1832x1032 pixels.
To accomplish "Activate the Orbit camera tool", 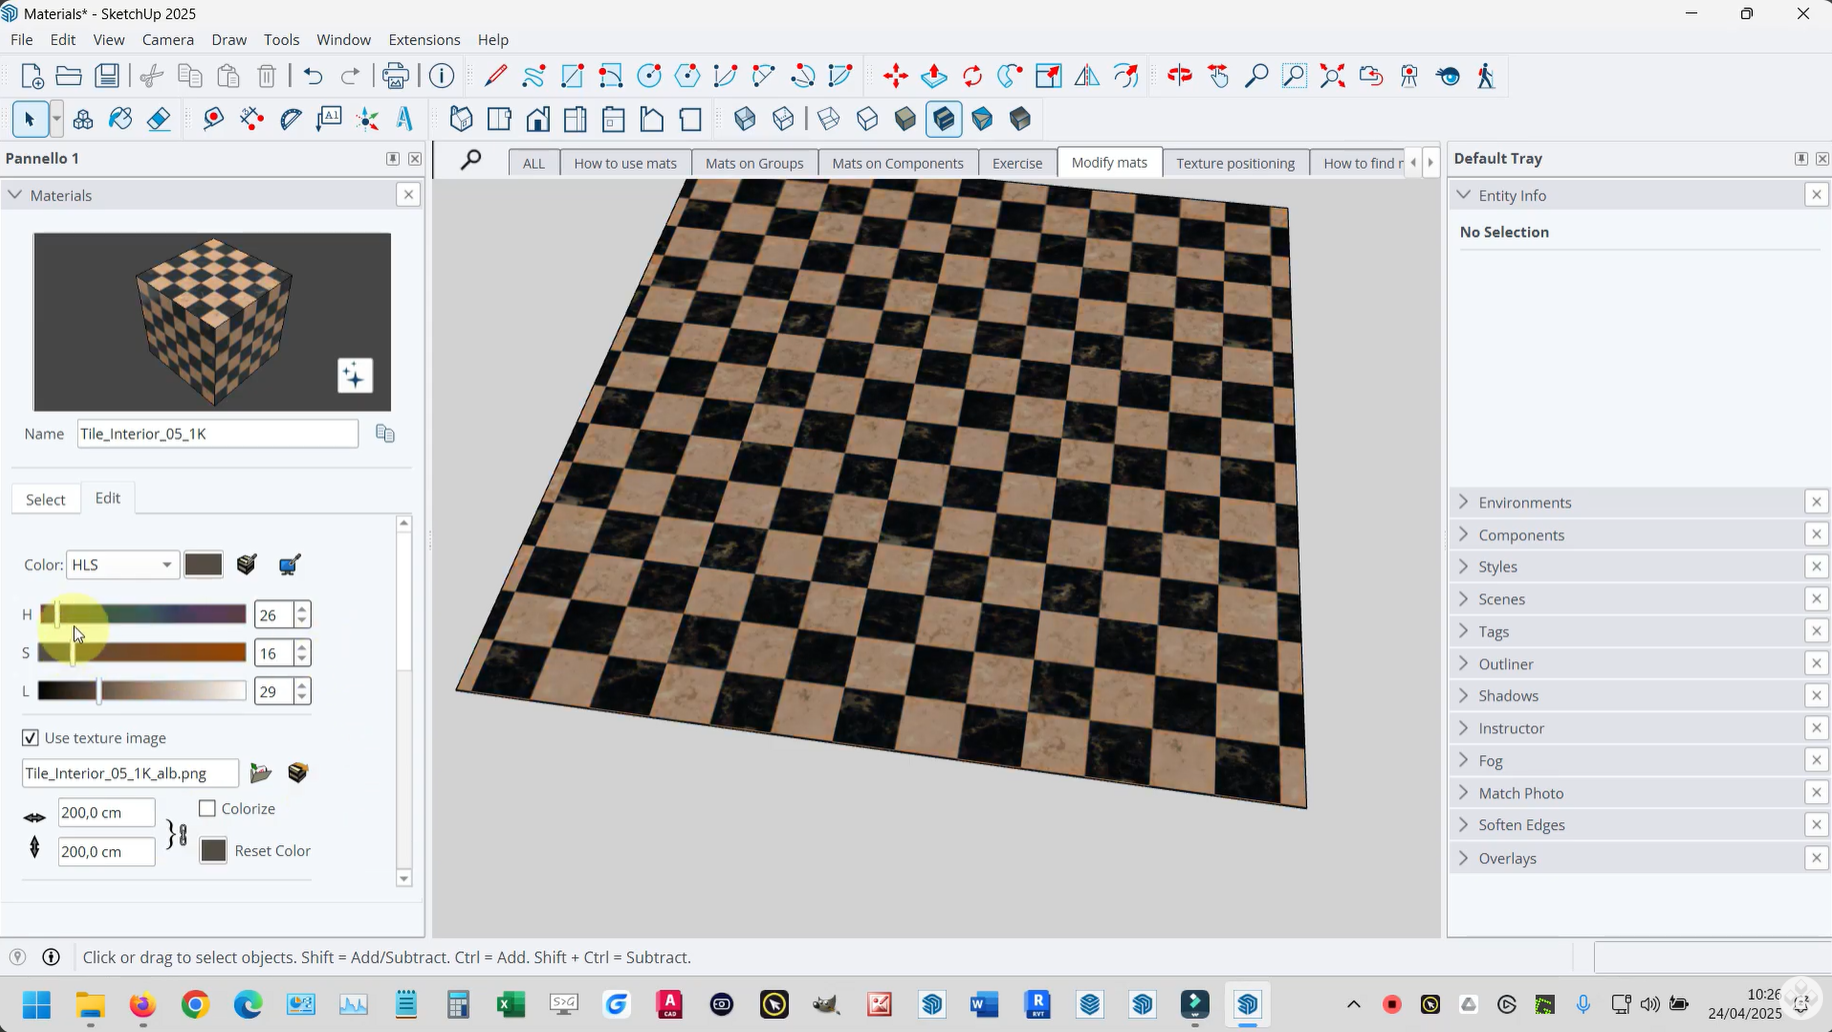I will [x=1180, y=76].
